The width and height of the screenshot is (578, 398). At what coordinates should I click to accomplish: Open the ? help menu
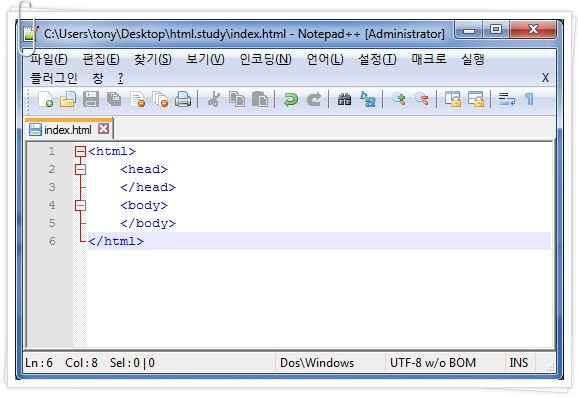pyautogui.click(x=121, y=78)
